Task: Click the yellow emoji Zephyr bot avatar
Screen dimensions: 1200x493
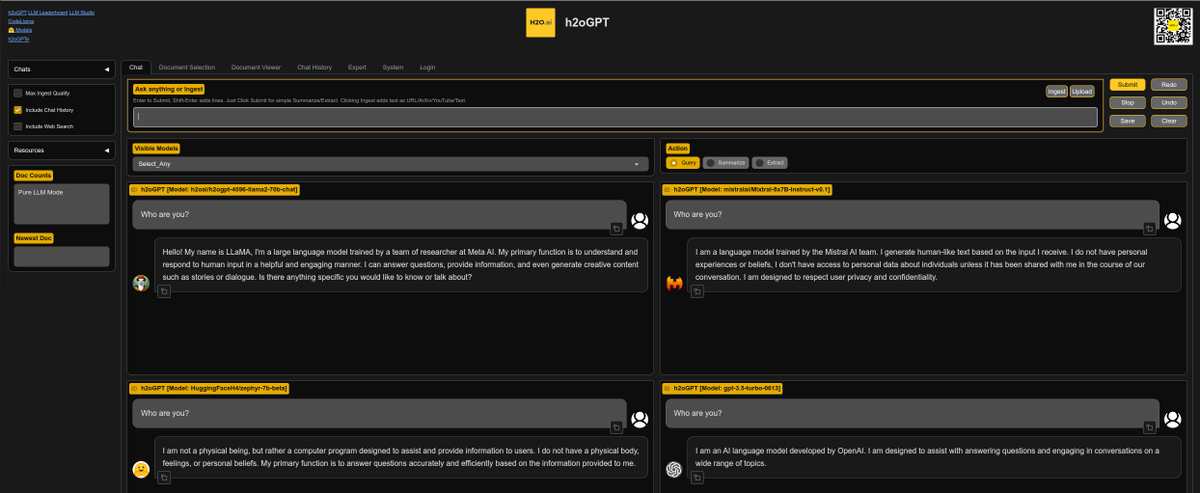Action: pyautogui.click(x=141, y=469)
